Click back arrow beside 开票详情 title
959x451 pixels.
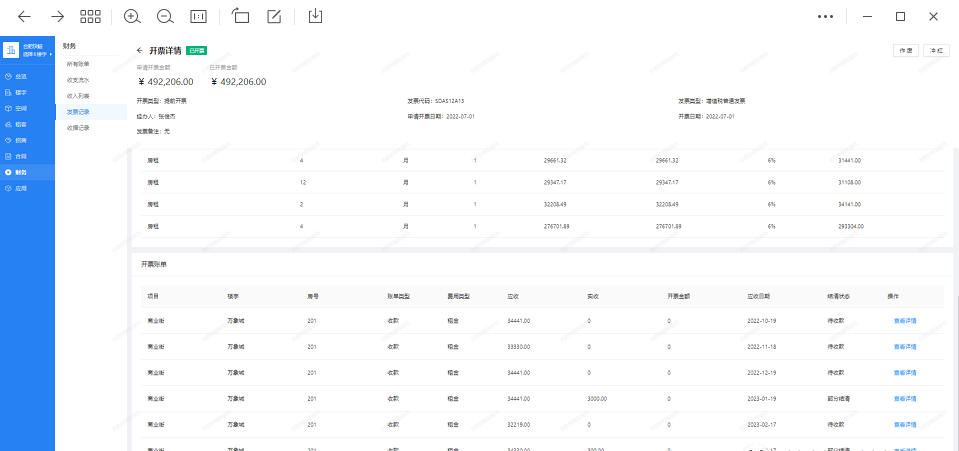pyautogui.click(x=140, y=50)
